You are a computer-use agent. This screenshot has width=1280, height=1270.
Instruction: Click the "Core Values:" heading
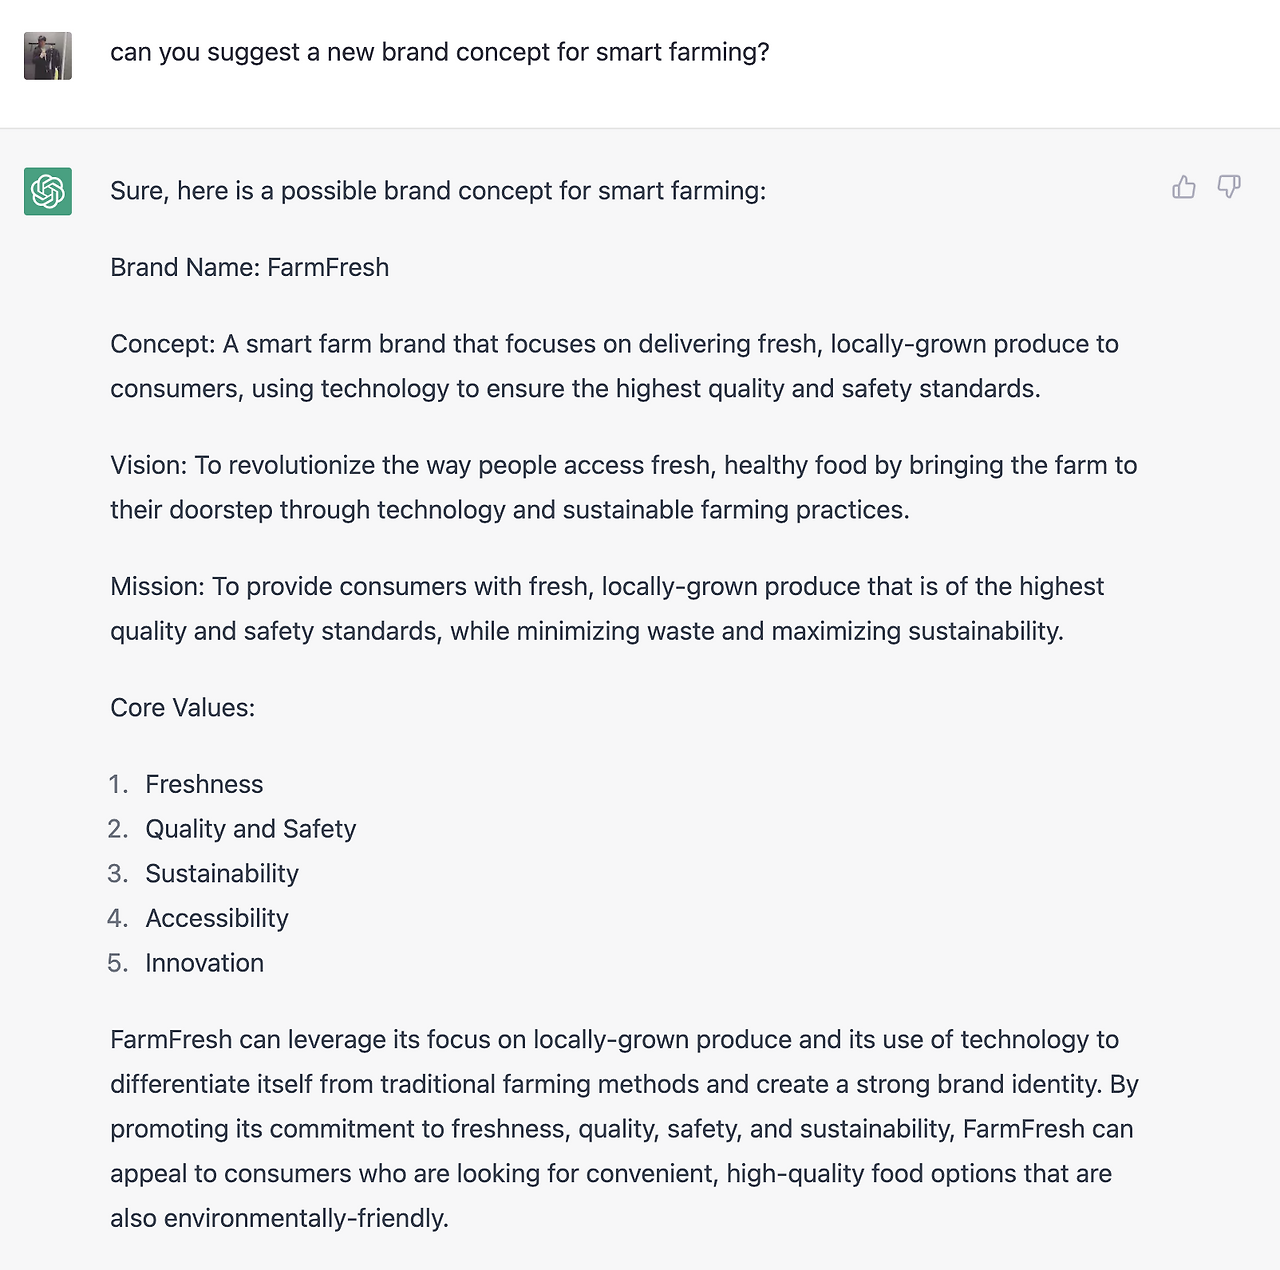pos(182,708)
